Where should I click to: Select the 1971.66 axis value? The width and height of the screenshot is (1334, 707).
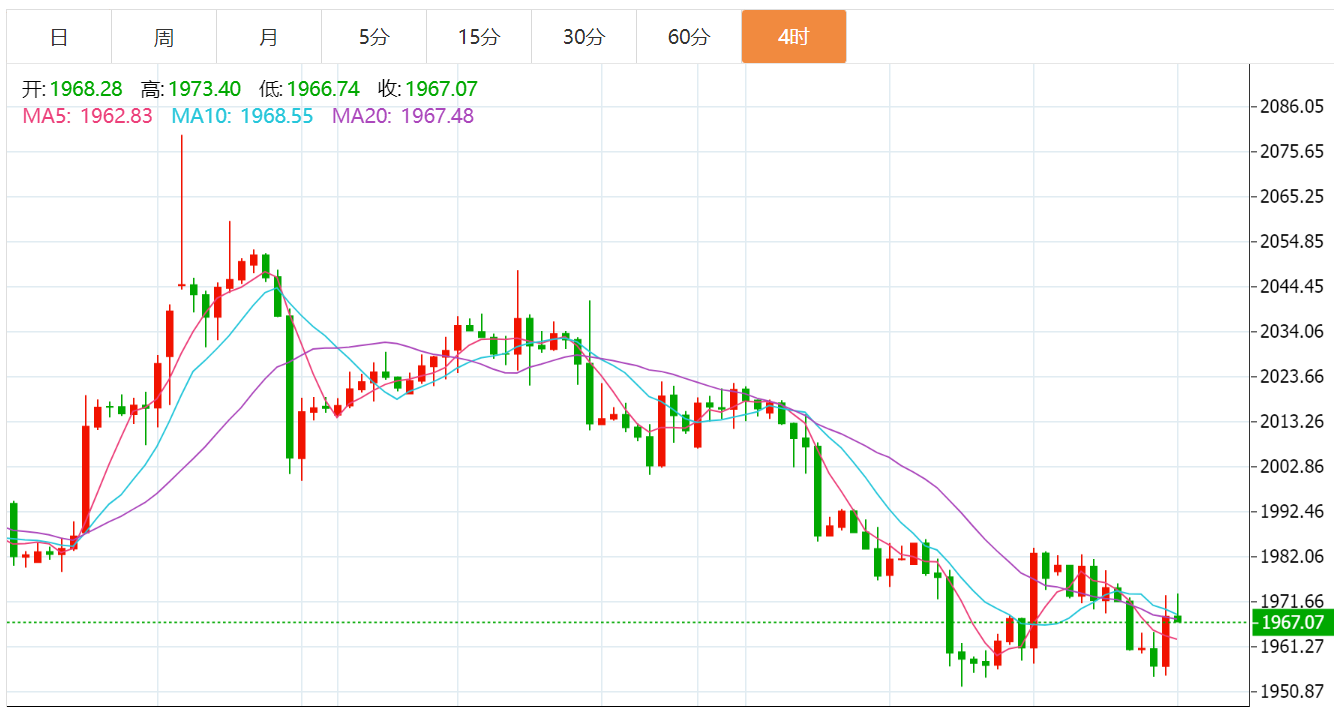[1292, 601]
